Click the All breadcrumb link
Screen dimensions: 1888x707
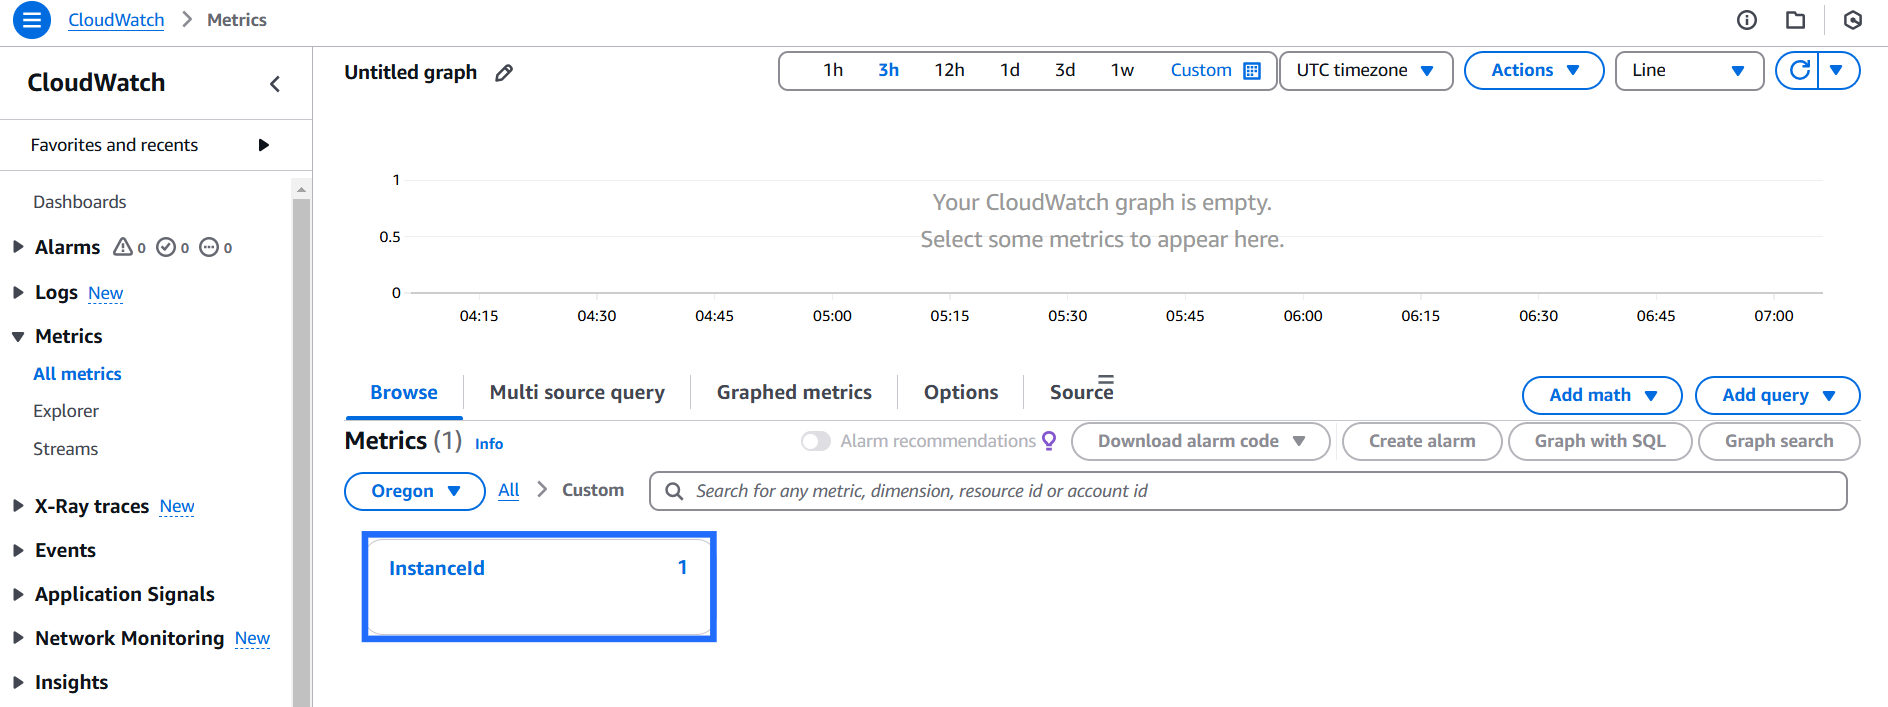508,490
